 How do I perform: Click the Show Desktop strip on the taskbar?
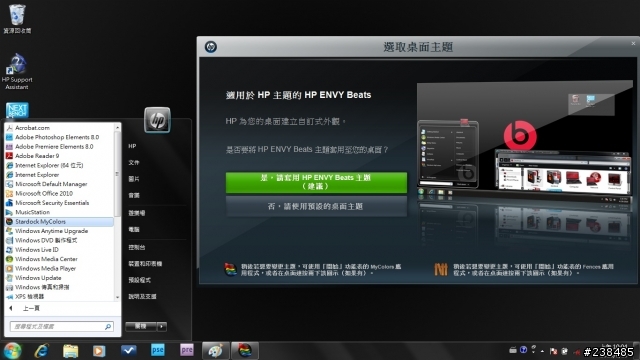(x=637, y=351)
